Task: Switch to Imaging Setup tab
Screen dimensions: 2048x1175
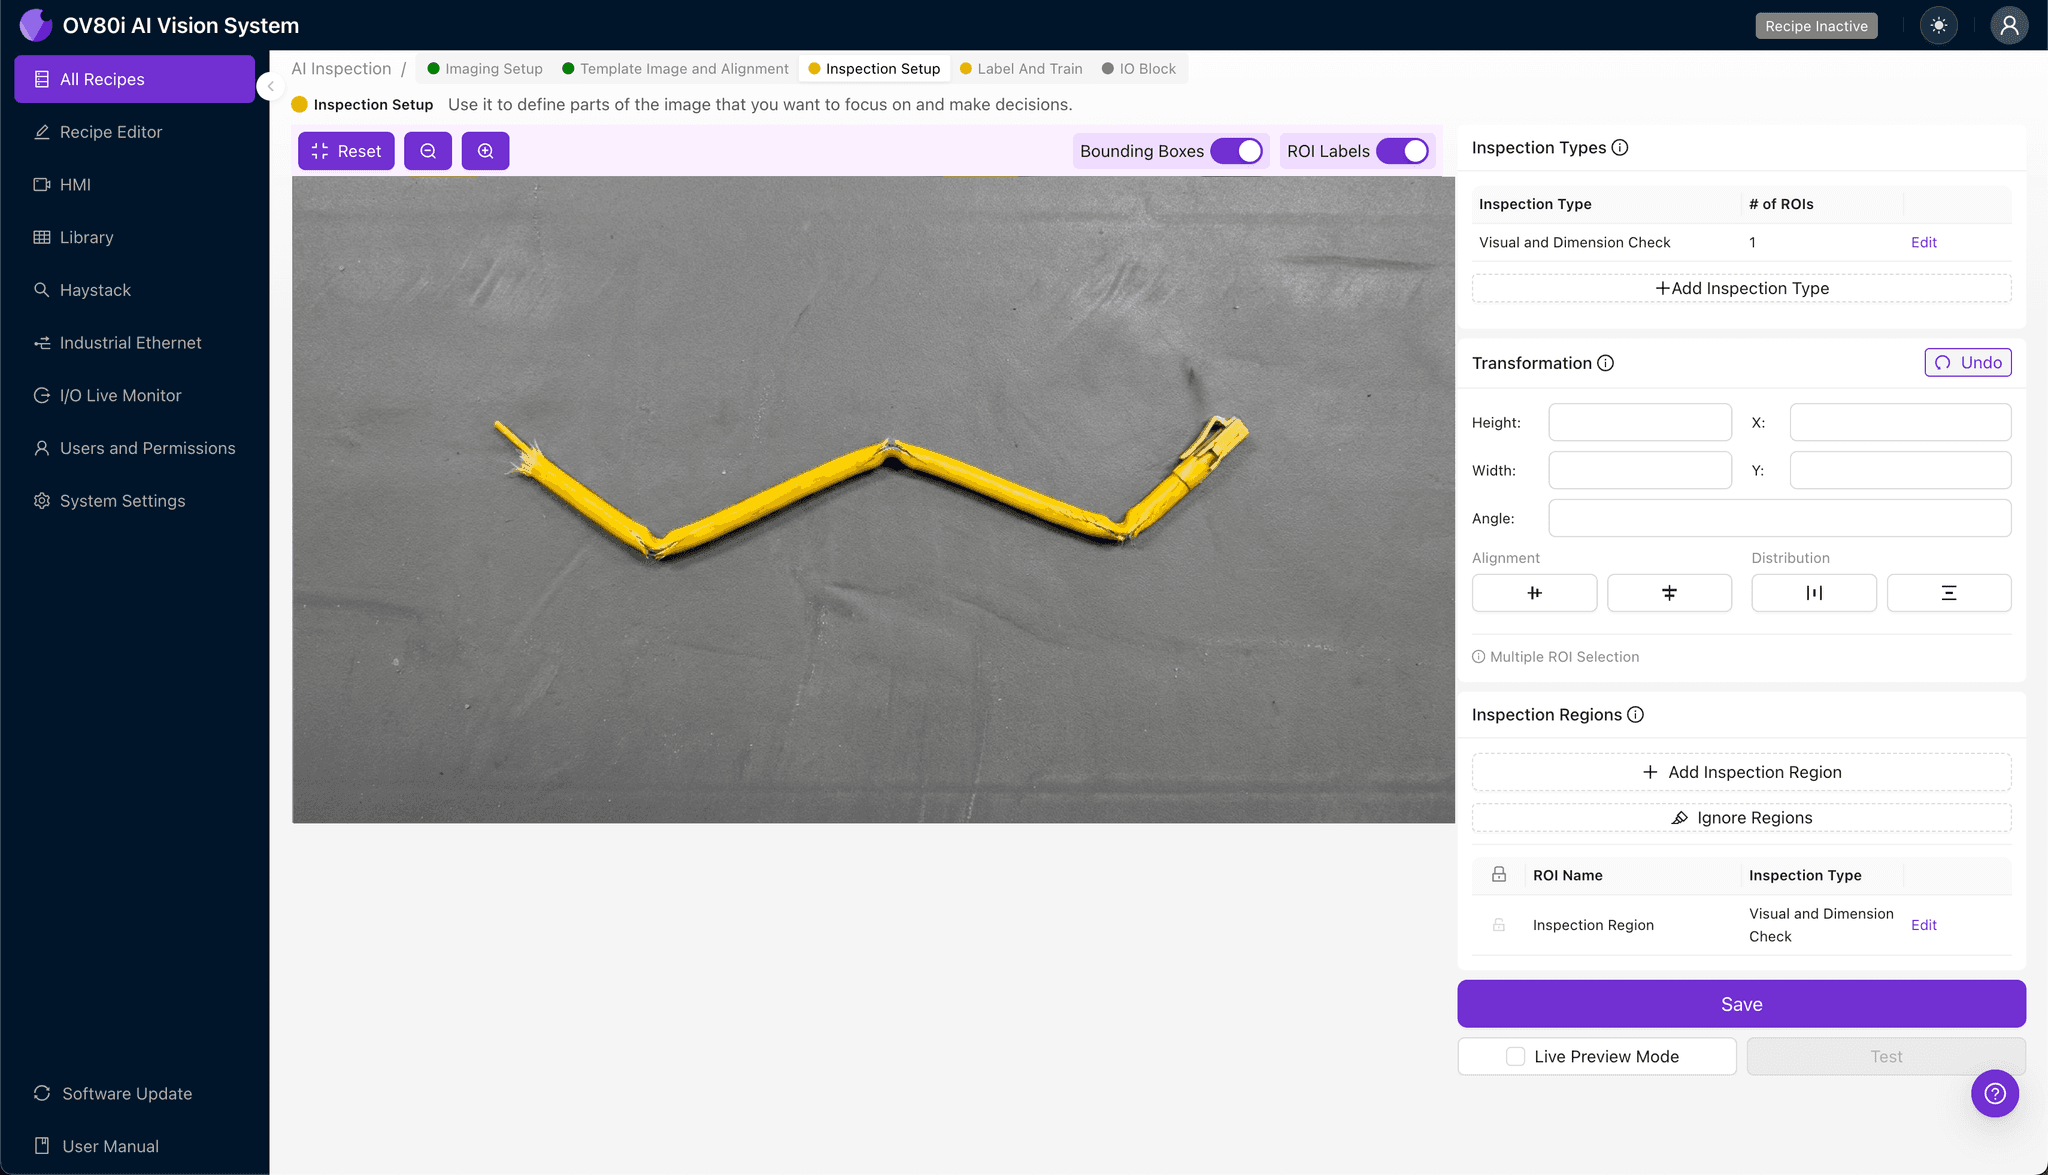Action: pos(485,69)
